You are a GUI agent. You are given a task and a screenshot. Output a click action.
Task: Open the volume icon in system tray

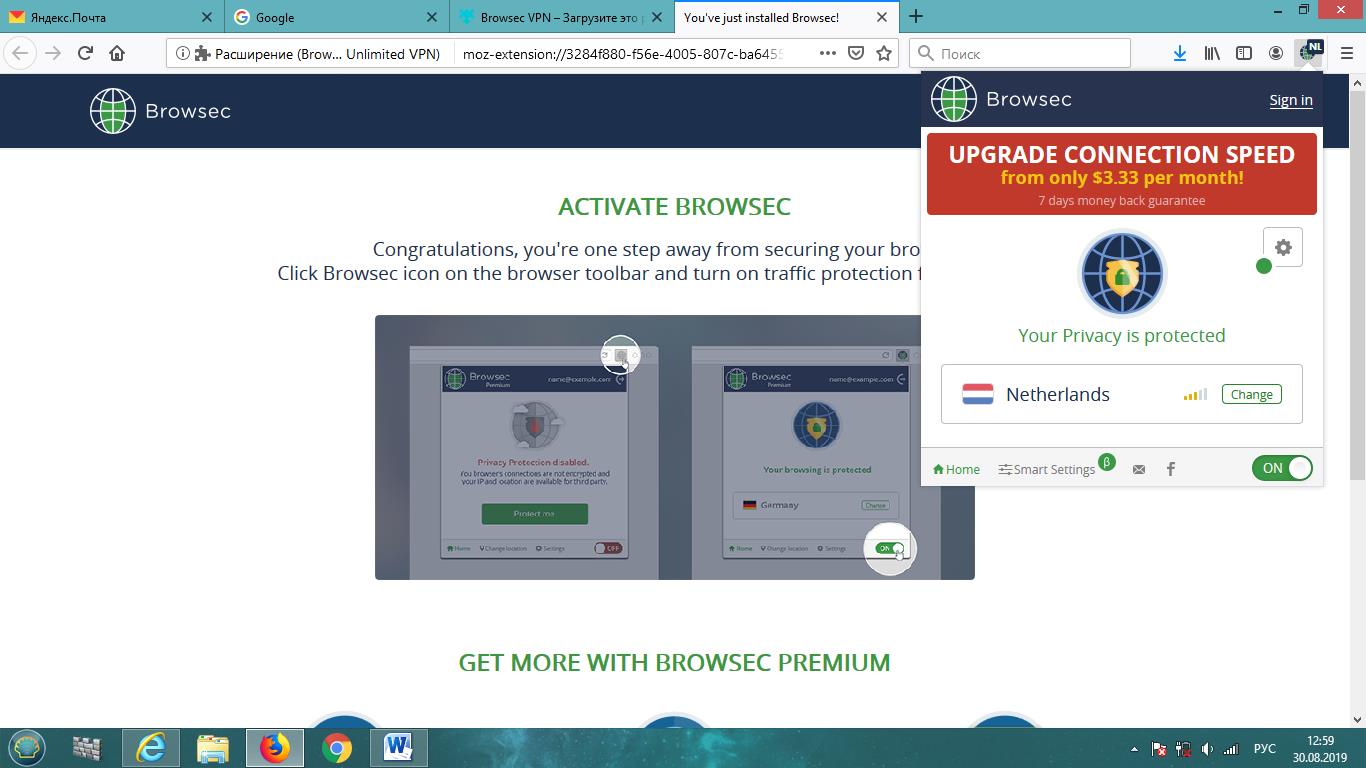pos(1207,749)
